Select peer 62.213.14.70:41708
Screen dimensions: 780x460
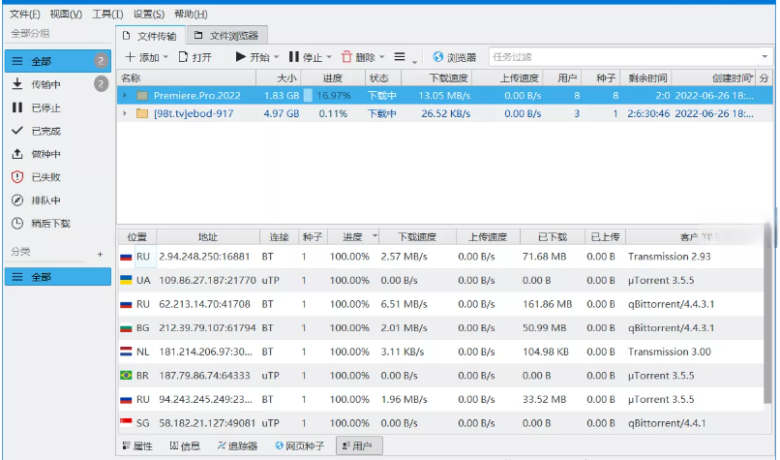click(440, 304)
